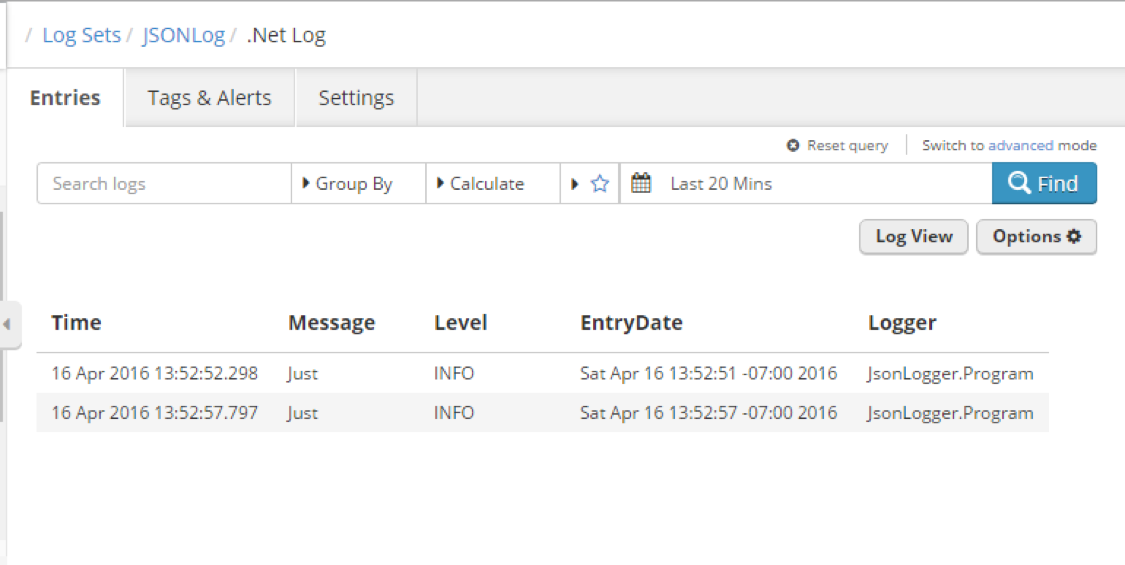This screenshot has width=1125, height=565.
Task: Open the Last 20 Mins time range
Action: 721,184
